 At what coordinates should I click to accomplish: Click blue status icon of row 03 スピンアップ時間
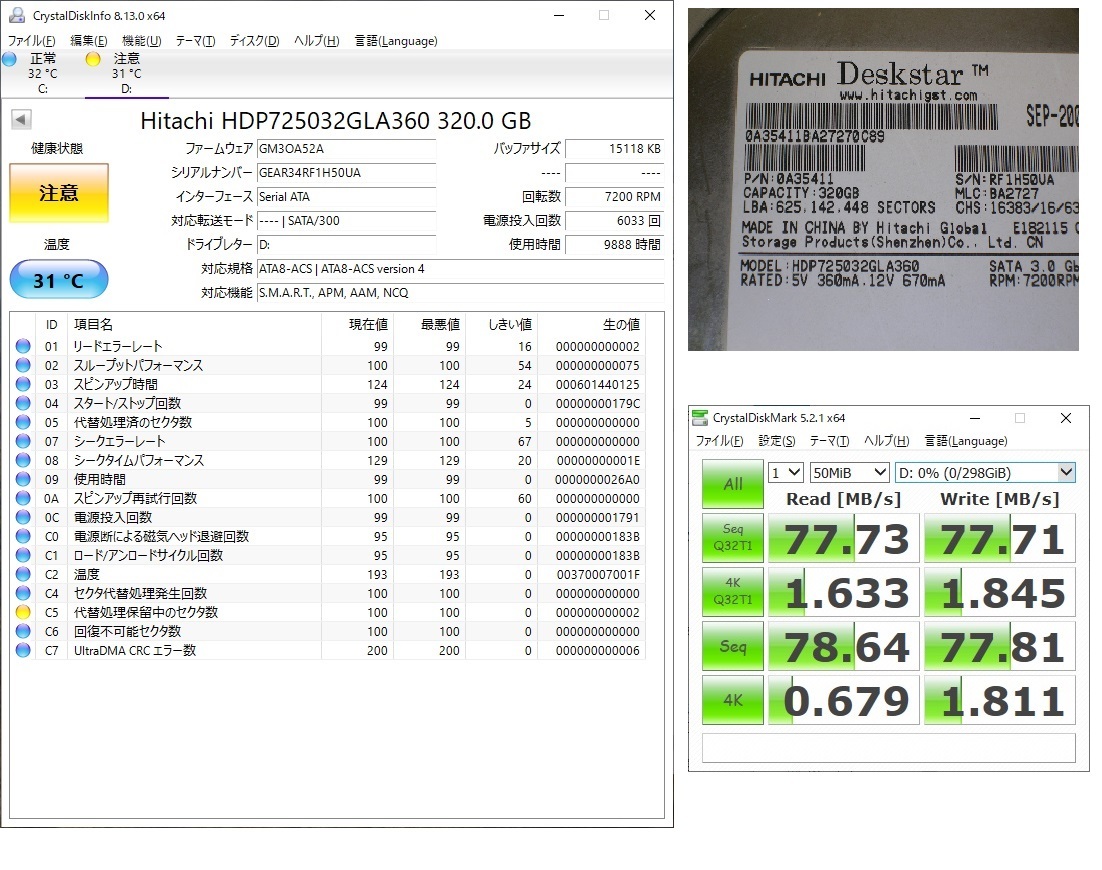point(23,384)
